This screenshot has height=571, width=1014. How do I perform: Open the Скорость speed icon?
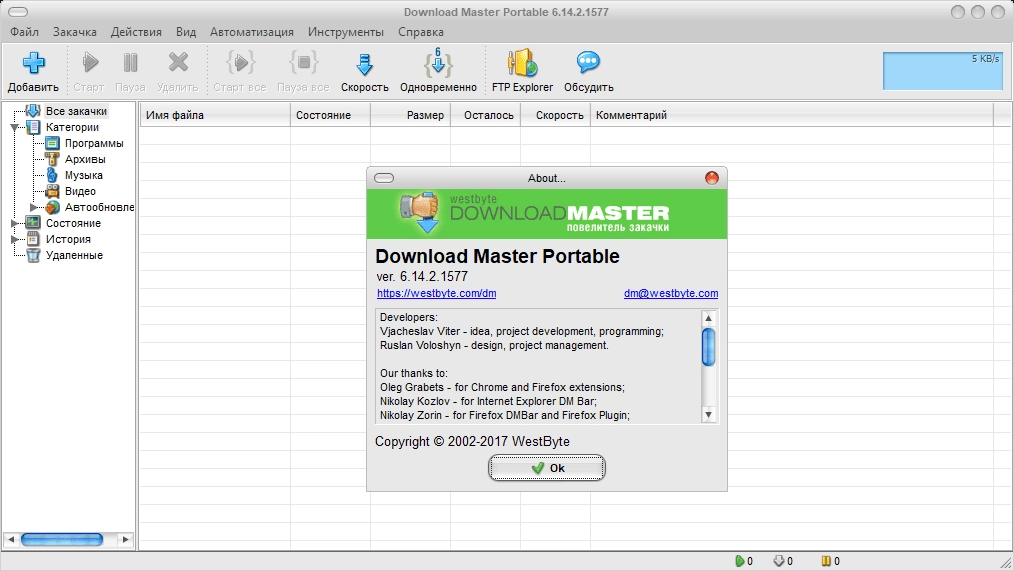pyautogui.click(x=365, y=64)
